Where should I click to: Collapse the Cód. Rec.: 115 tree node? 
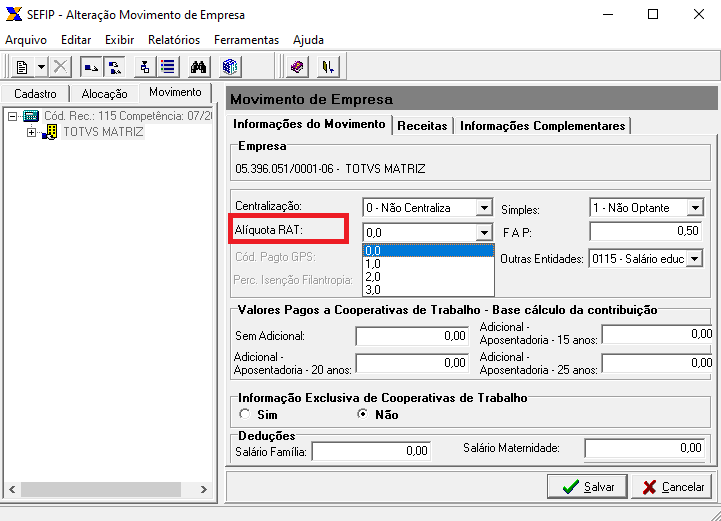coord(13,116)
